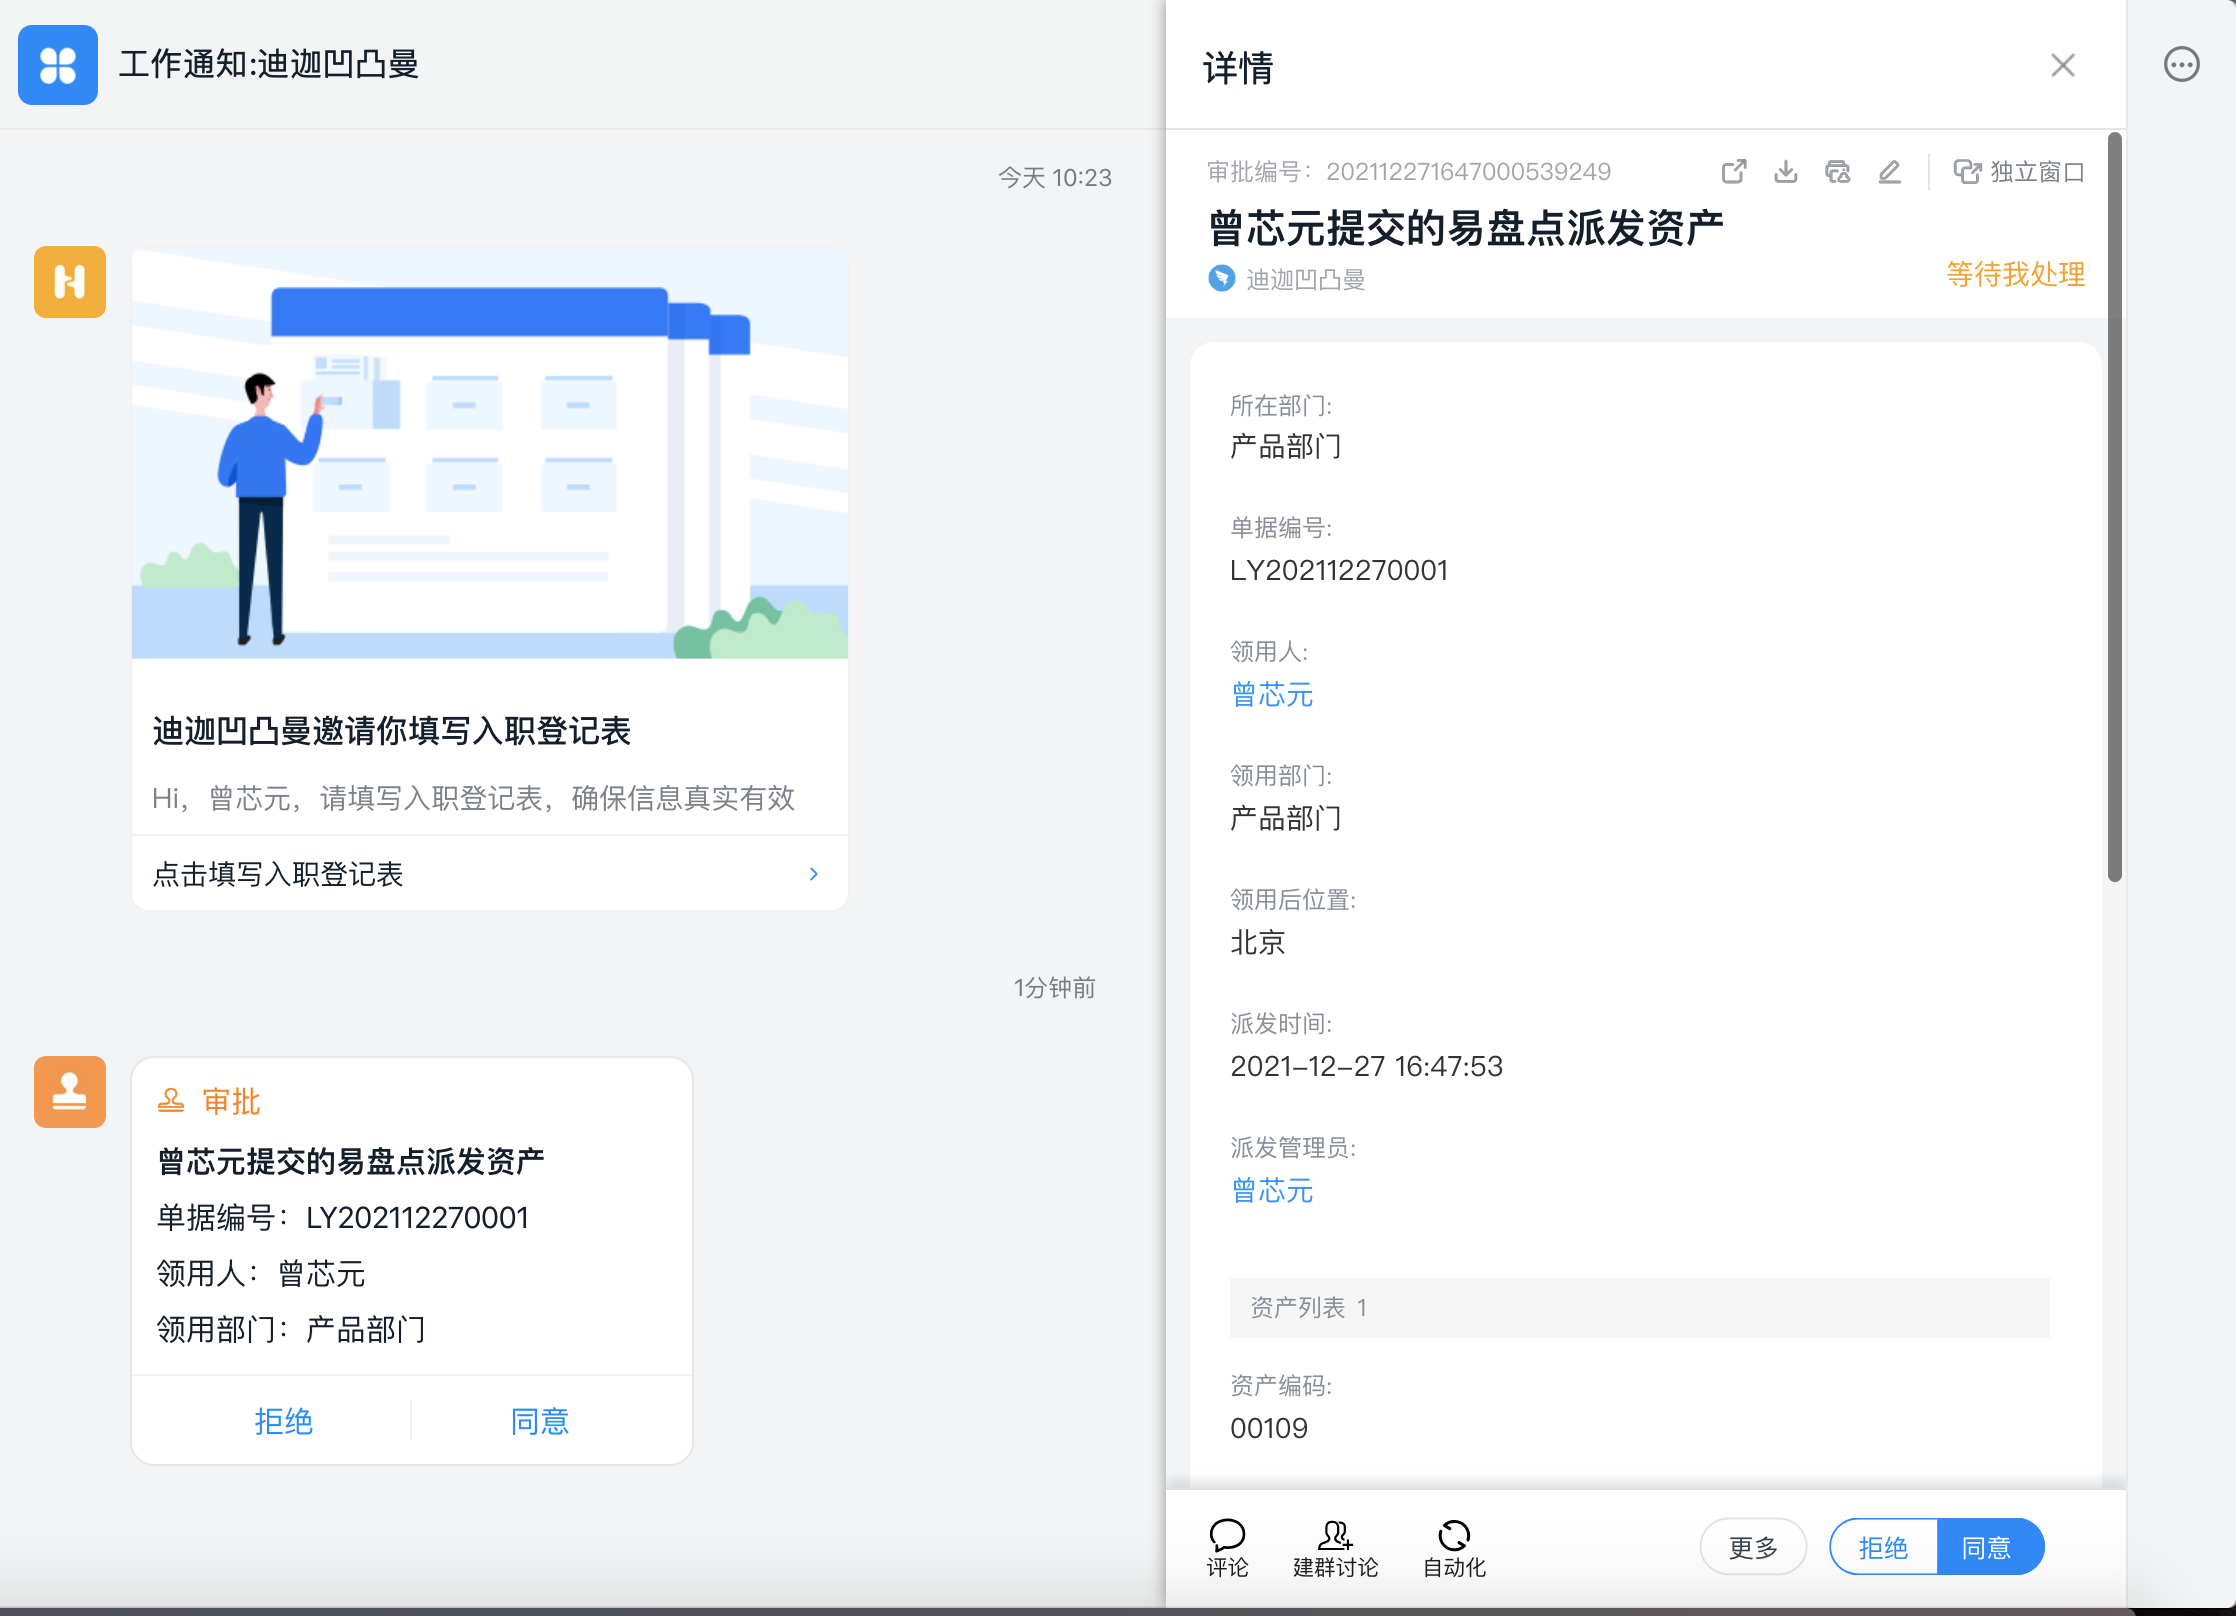
Task: Open approval in 独立窗口 standalone window
Action: (2019, 172)
